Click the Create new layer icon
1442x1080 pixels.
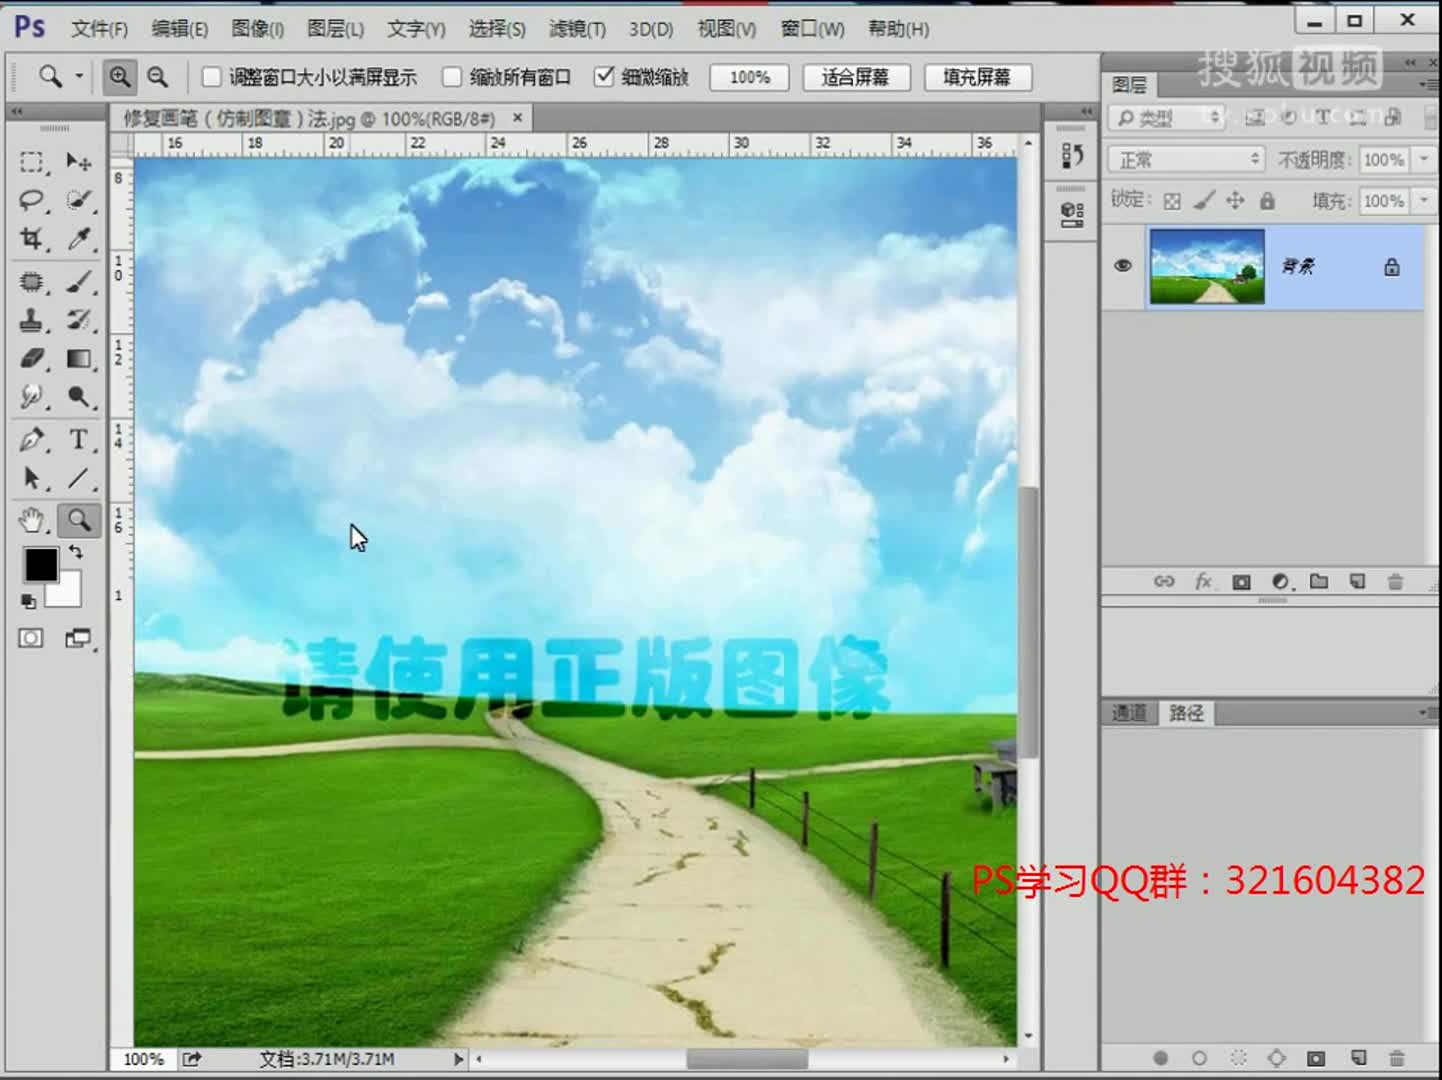click(1357, 581)
